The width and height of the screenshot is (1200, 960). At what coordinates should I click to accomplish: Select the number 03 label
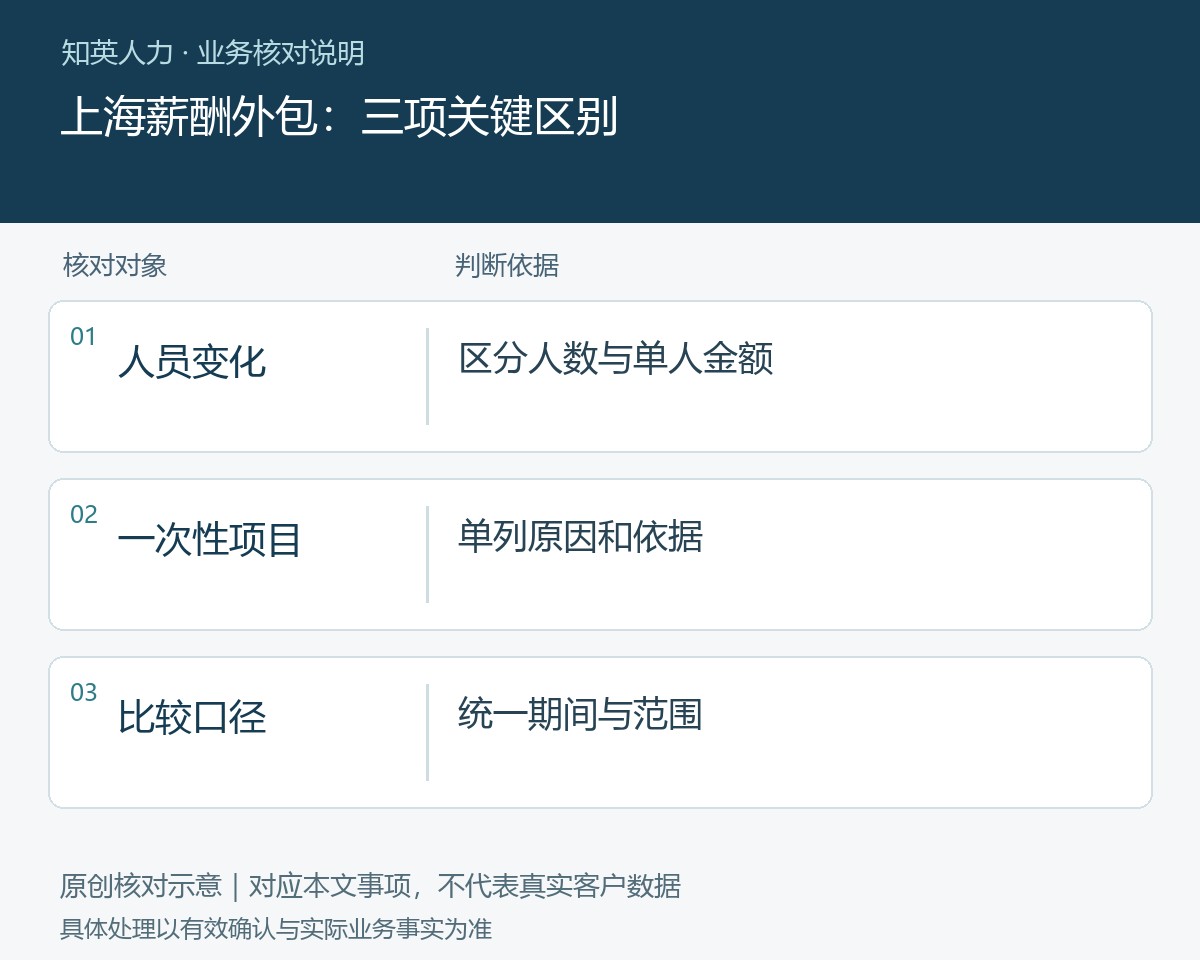pos(83,693)
